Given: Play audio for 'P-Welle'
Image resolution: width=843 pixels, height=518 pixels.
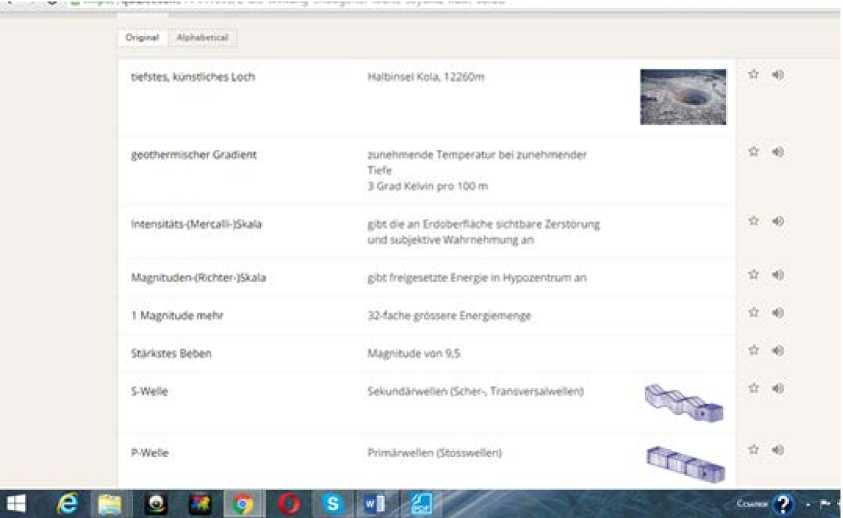Looking at the screenshot, I should coord(777,449).
